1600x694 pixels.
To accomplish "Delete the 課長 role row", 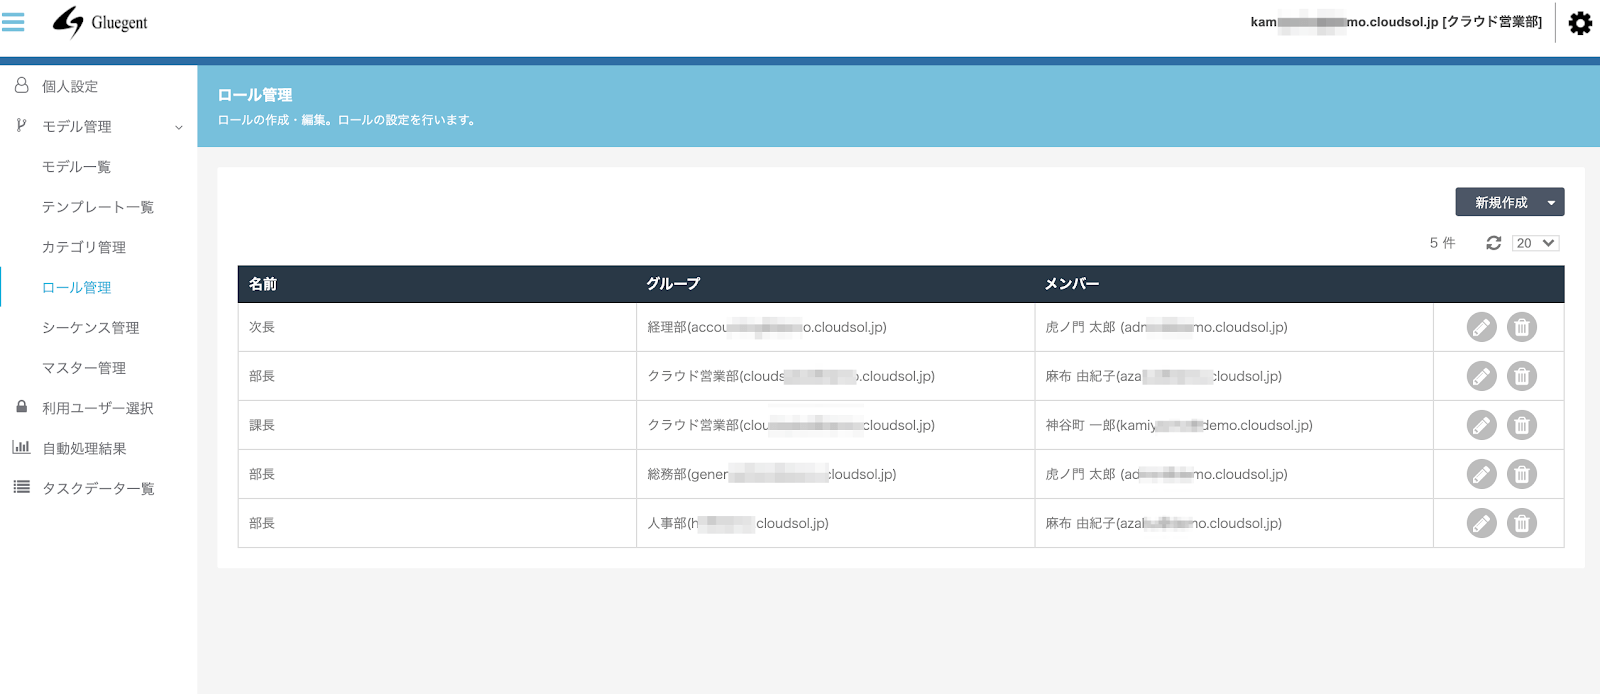I will (1522, 425).
